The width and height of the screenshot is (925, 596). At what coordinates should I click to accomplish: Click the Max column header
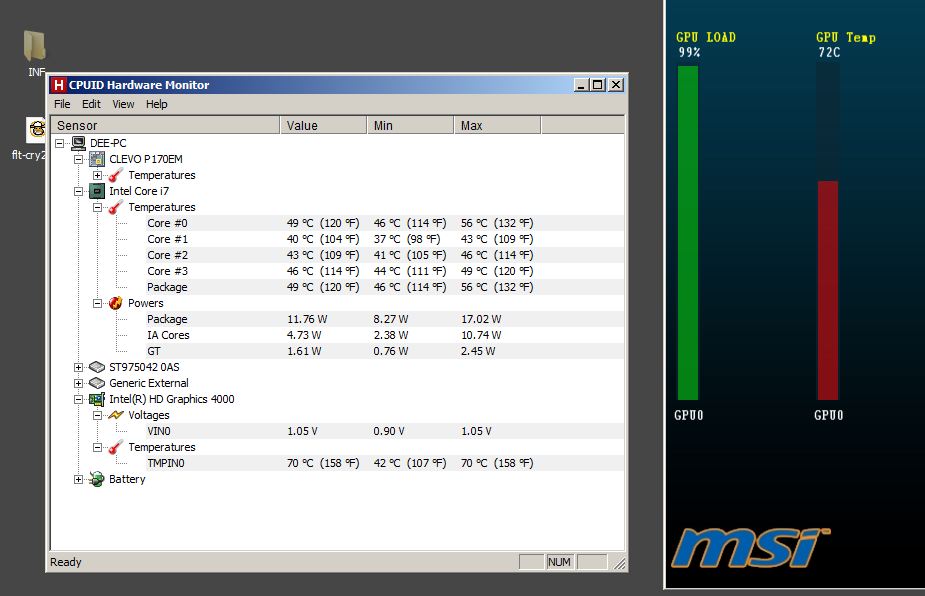[x=497, y=125]
